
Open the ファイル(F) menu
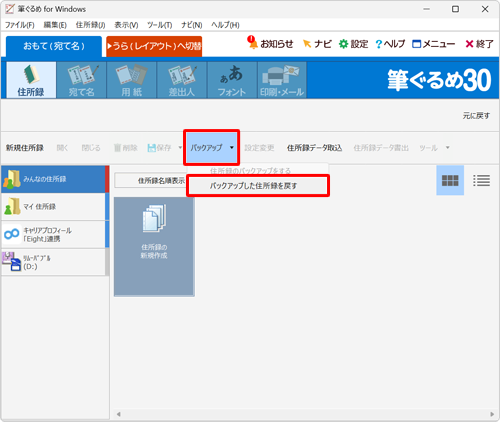20,25
